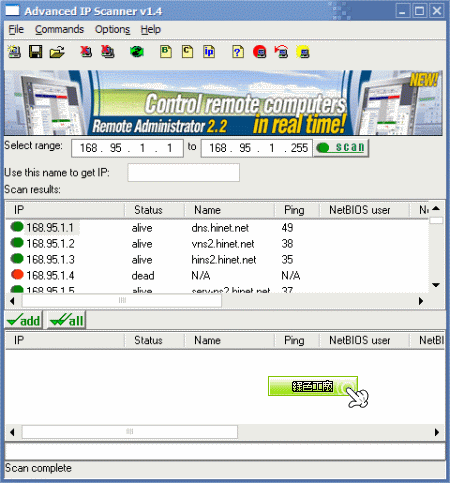Open the Help menu
This screenshot has width=450, height=483.
[150, 29]
